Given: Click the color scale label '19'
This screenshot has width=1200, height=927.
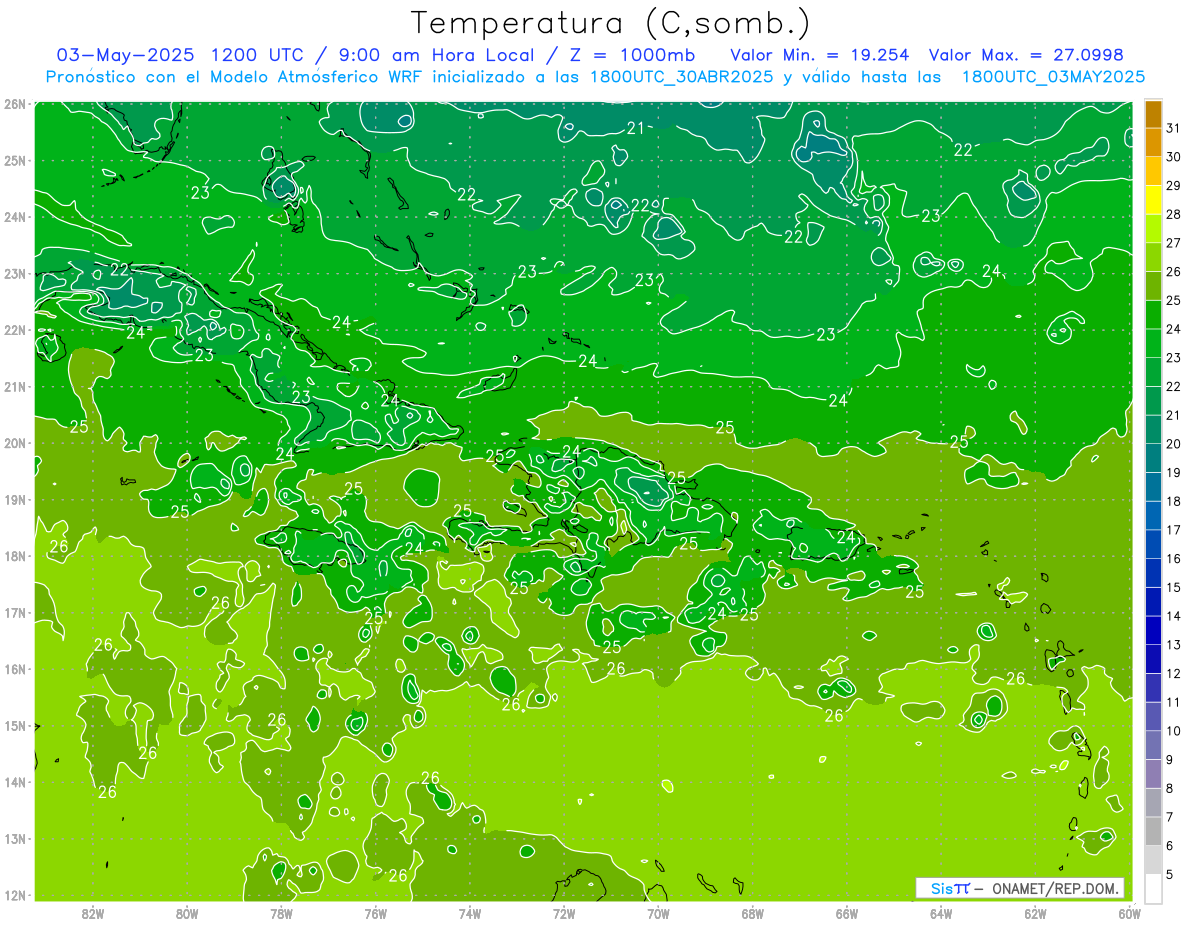Looking at the screenshot, I should click(1174, 472).
